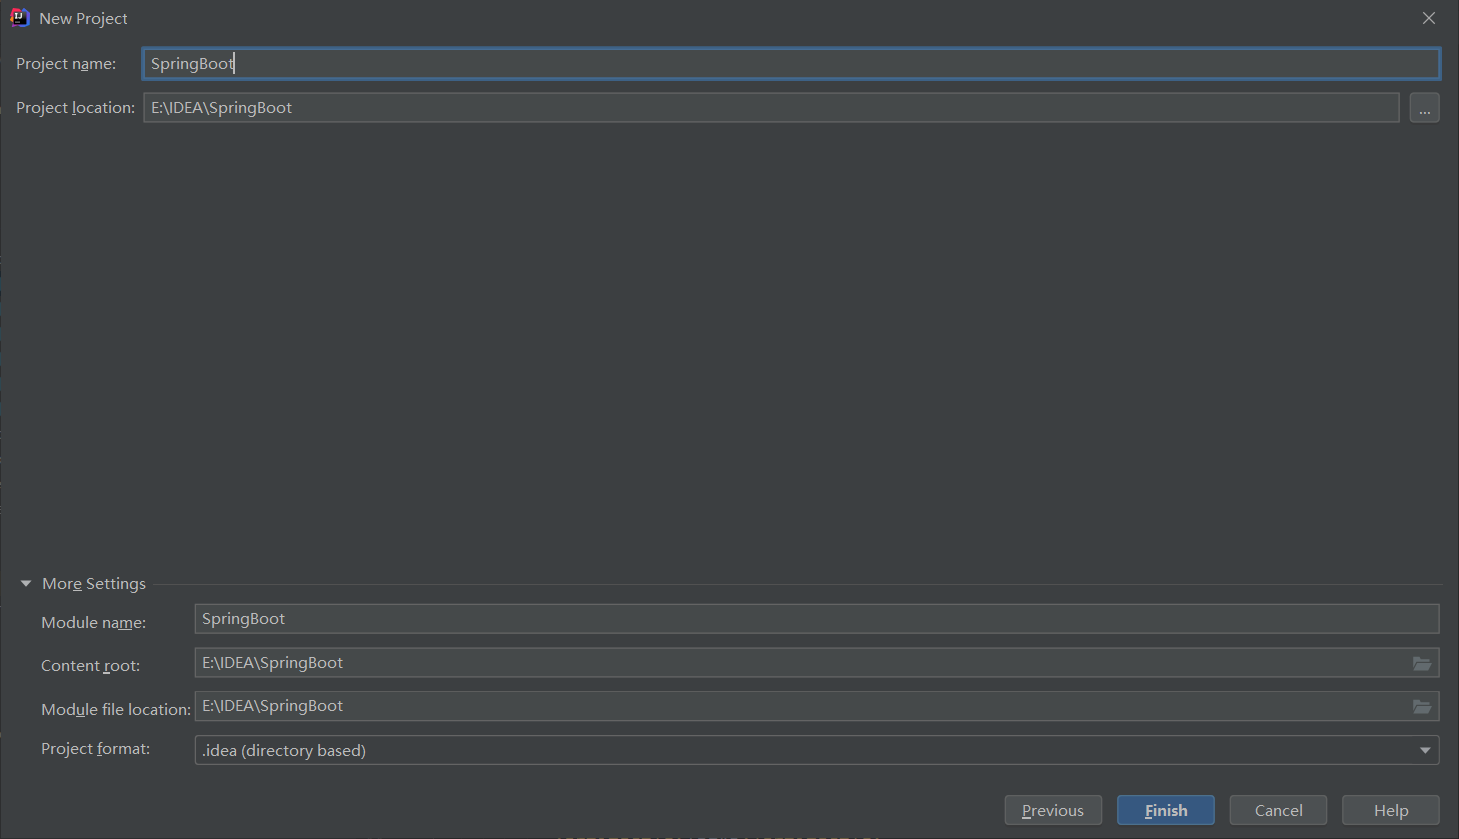1459x839 pixels.
Task: Click the Project format label
Action: [x=95, y=749]
